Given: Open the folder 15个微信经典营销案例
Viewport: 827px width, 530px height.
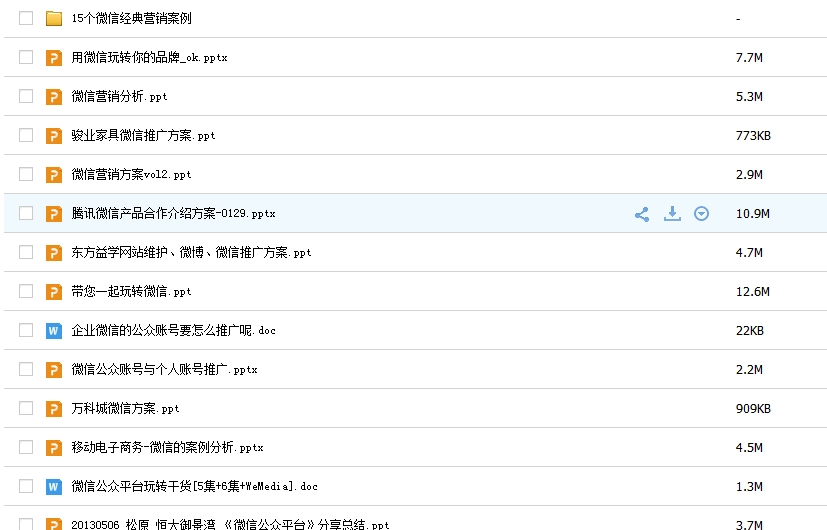Looking at the screenshot, I should [131, 18].
